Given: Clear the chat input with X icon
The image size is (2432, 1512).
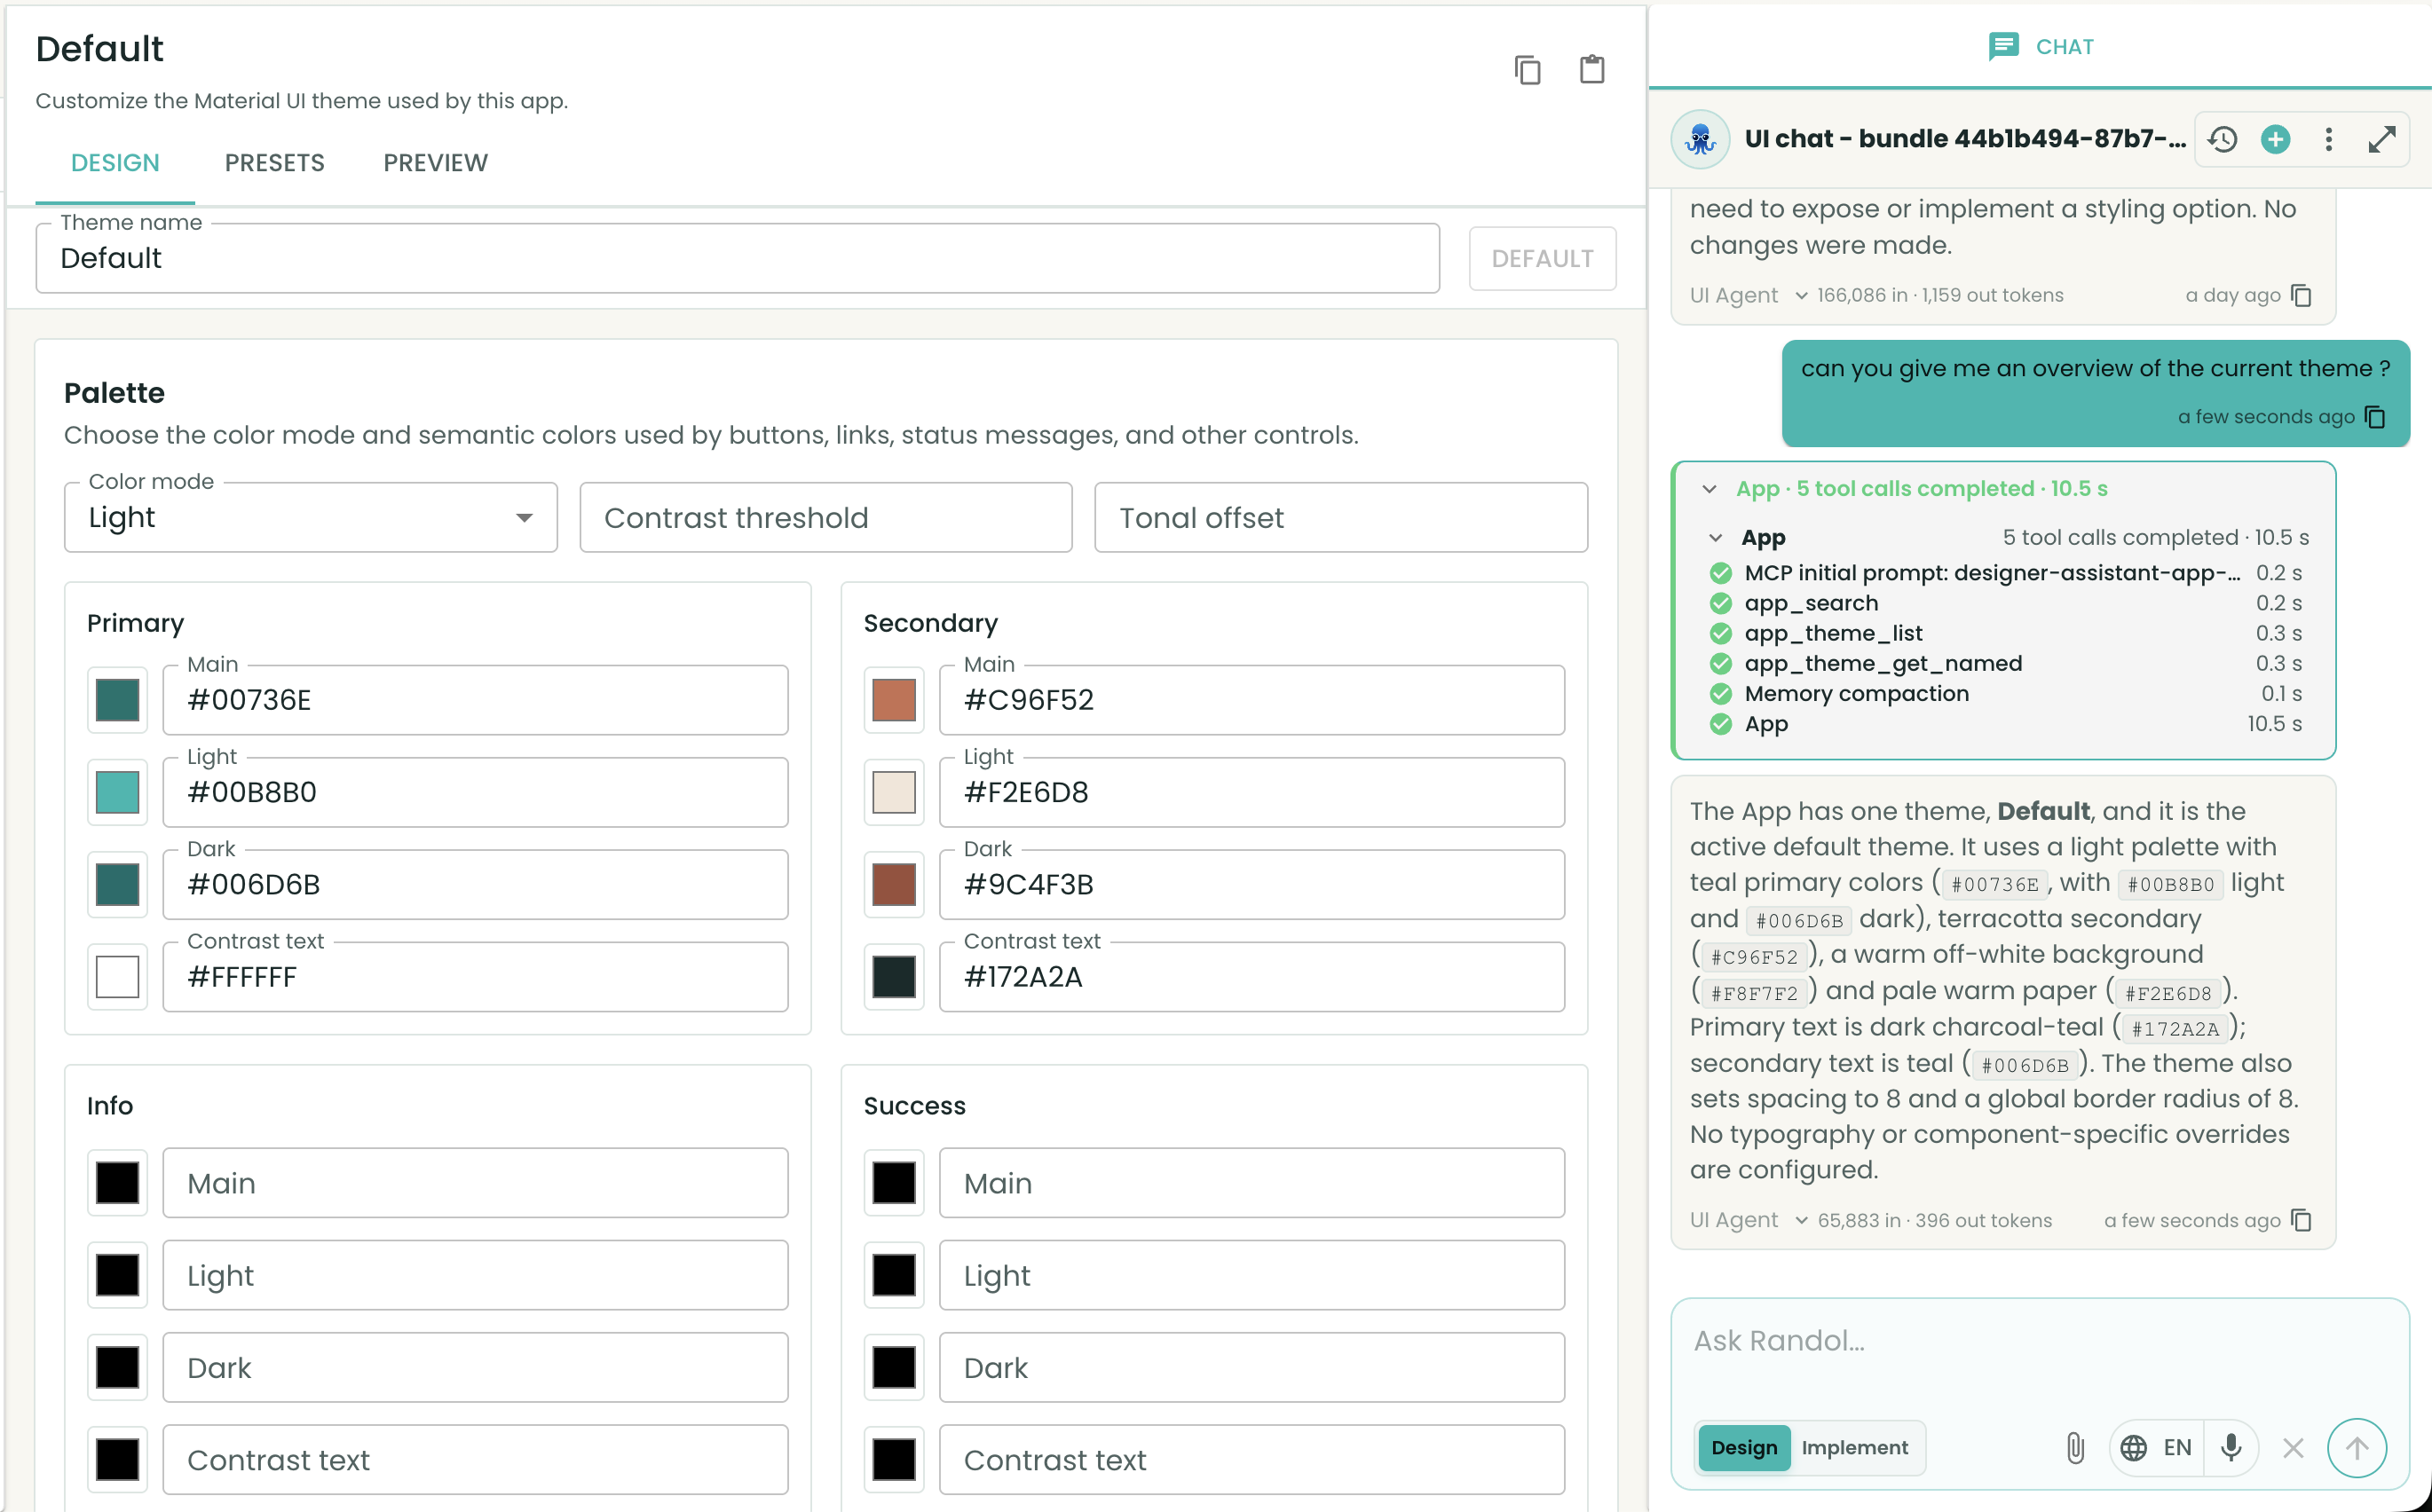Looking at the screenshot, I should tap(2293, 1447).
